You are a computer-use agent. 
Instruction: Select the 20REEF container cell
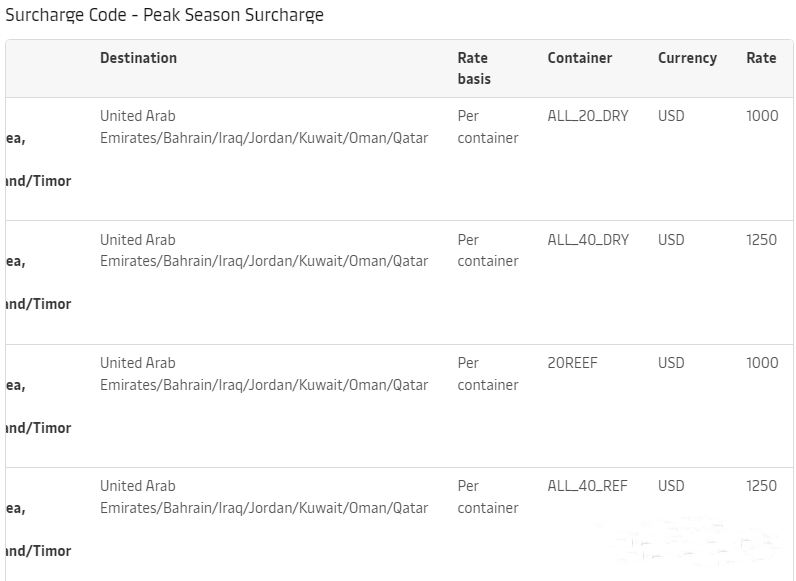tap(572, 363)
